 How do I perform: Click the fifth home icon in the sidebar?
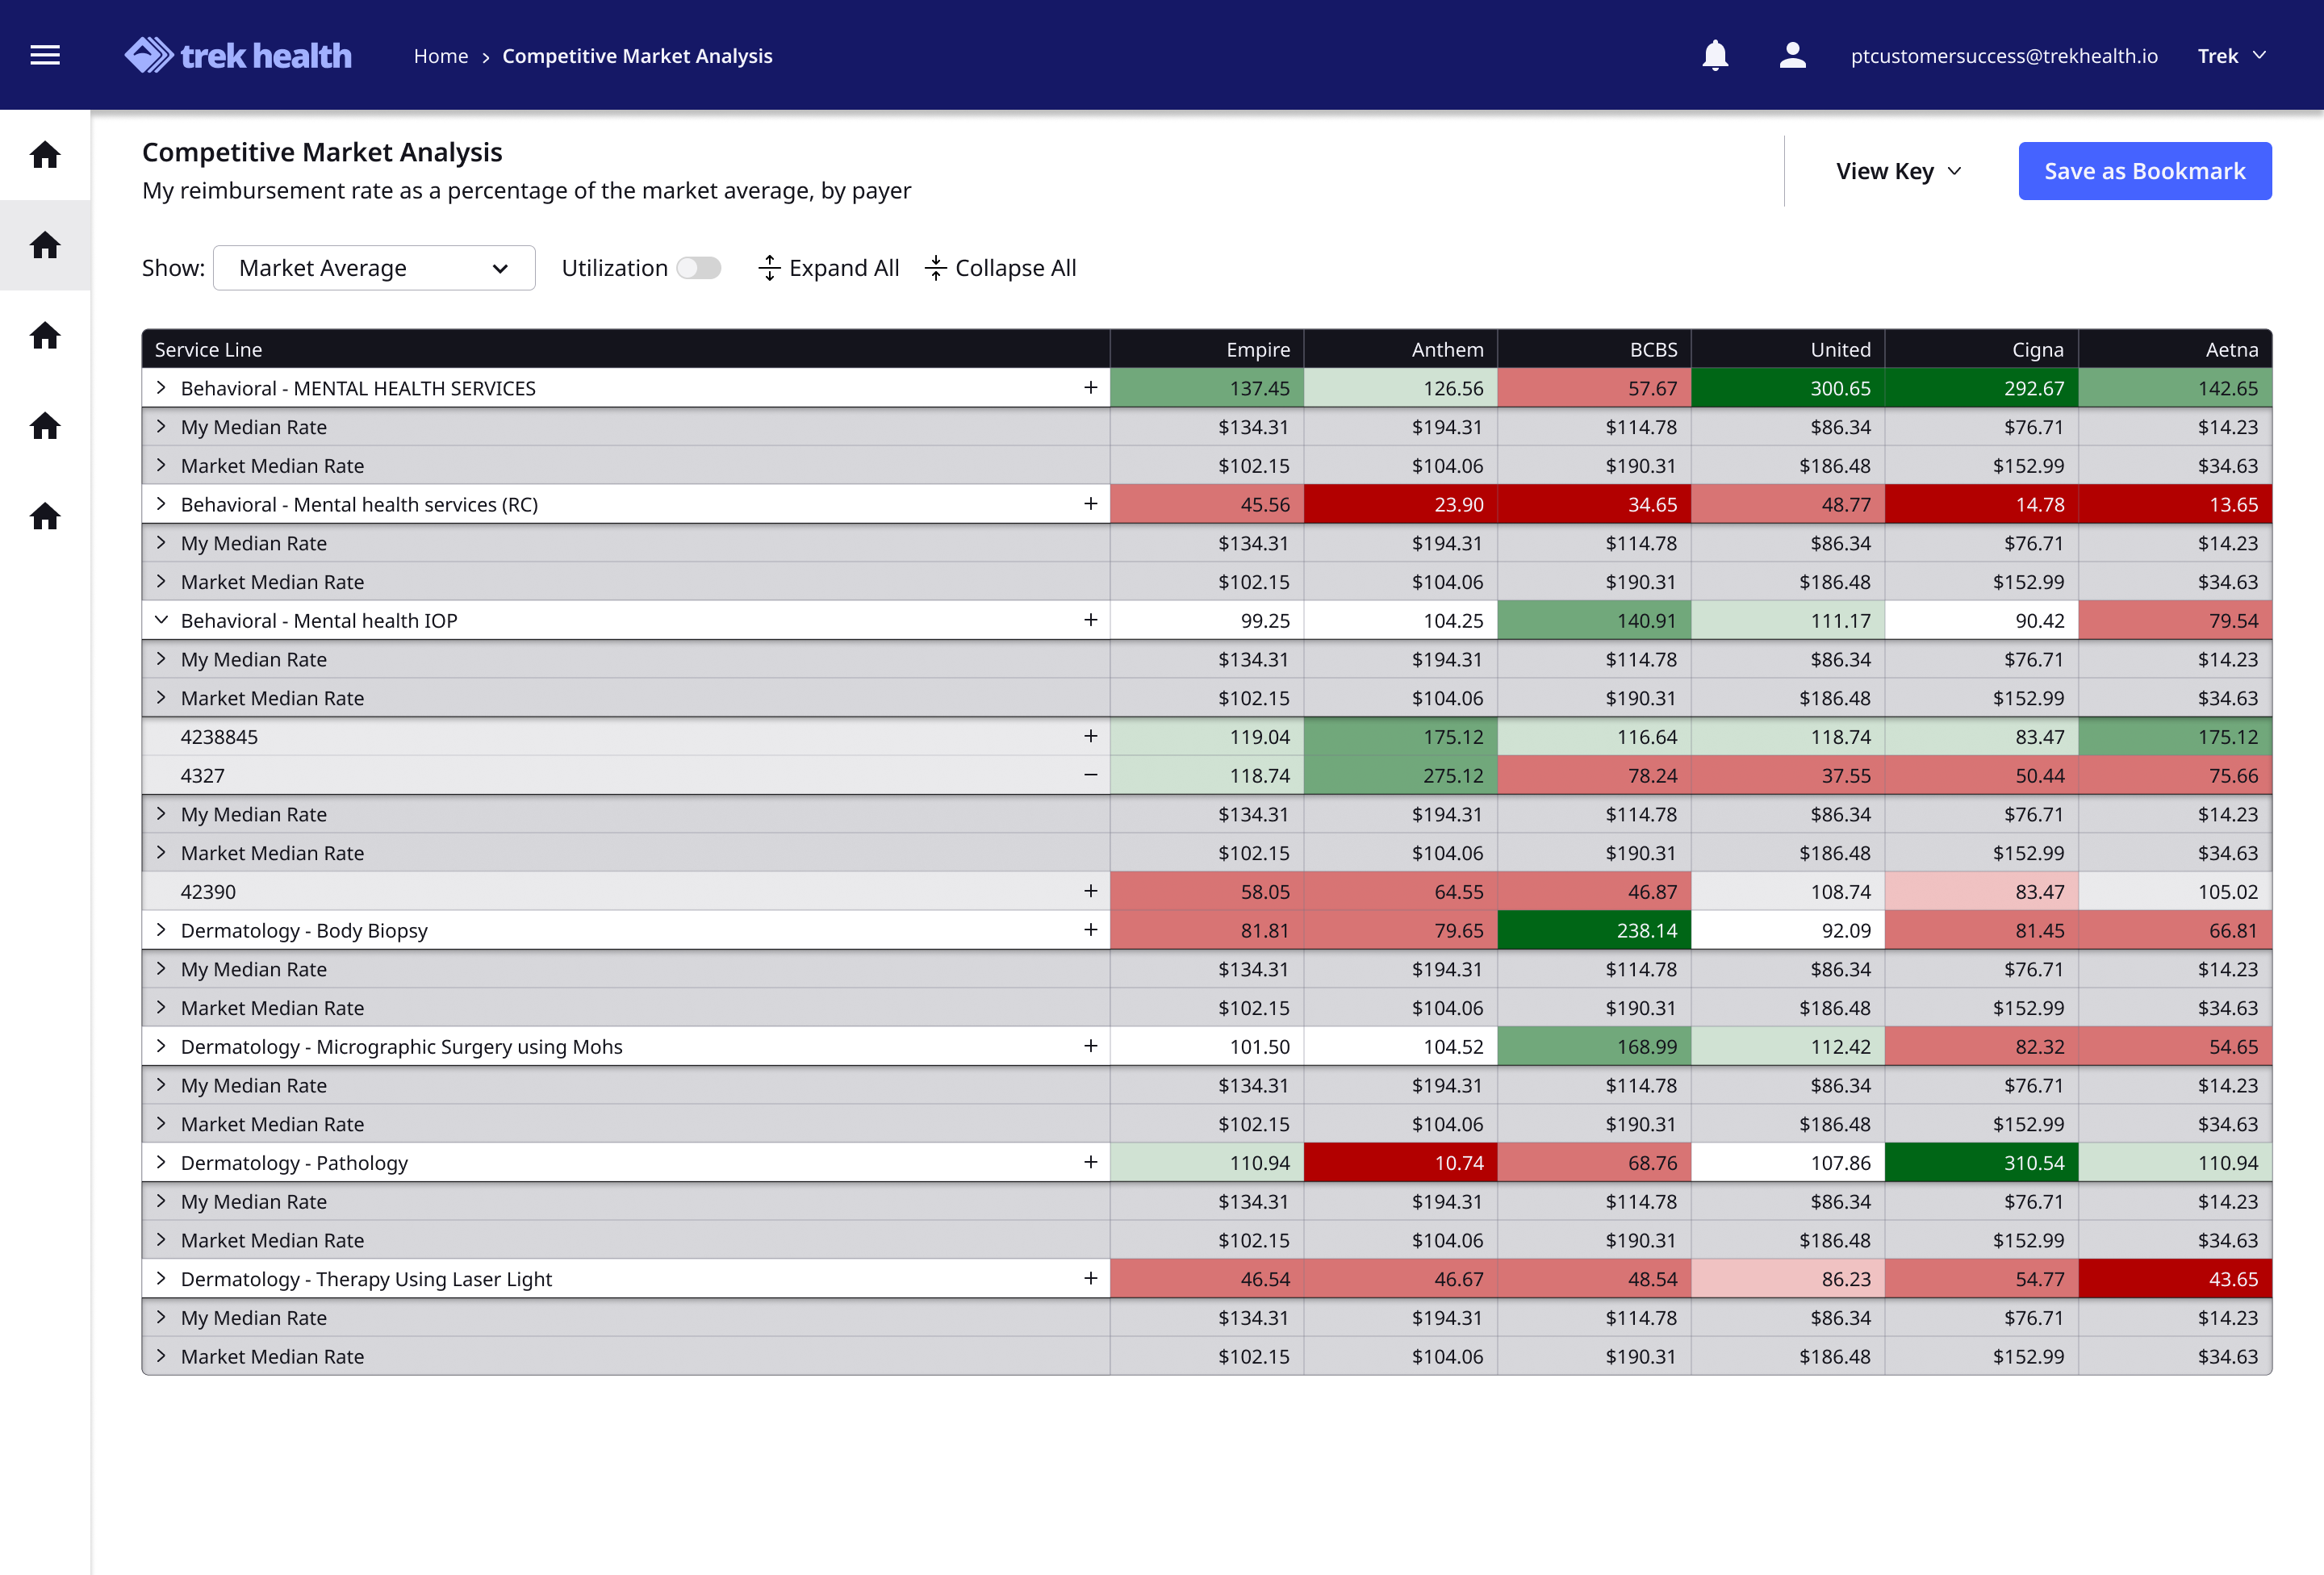coord(45,516)
